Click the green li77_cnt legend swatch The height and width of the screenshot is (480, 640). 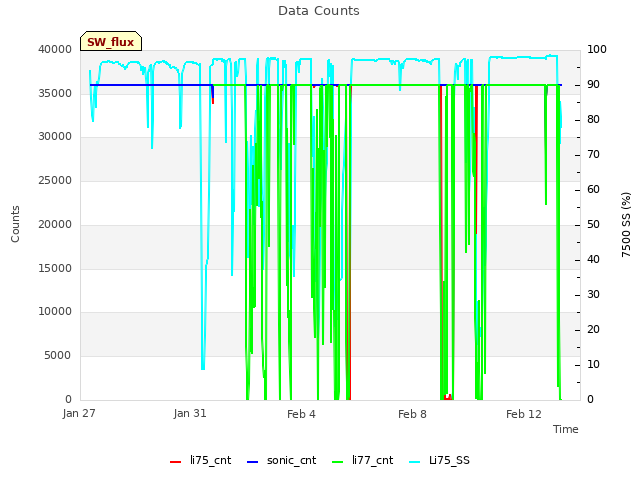338,462
